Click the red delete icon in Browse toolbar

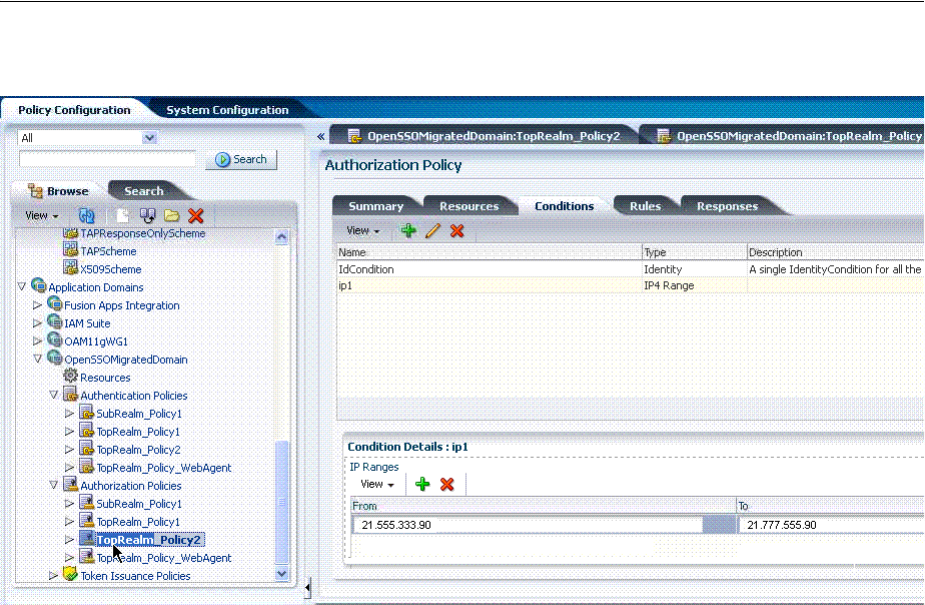(x=196, y=216)
